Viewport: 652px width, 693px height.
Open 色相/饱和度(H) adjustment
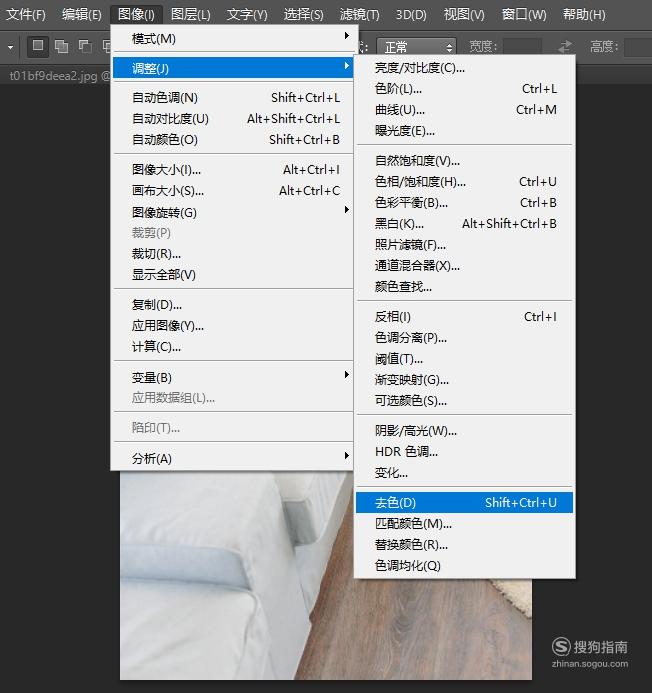(464, 182)
